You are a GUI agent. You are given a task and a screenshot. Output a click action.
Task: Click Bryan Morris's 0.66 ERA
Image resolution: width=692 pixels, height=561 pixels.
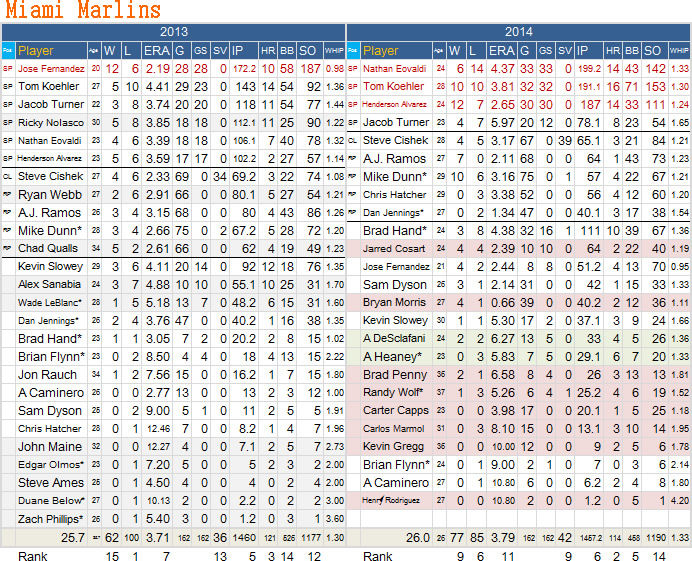tap(503, 303)
